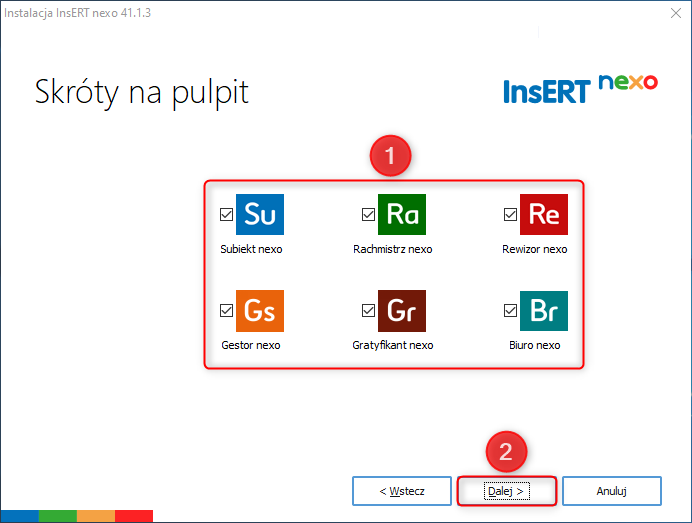The image size is (692, 523).
Task: Go back with the Wstecz button
Action: point(402,491)
